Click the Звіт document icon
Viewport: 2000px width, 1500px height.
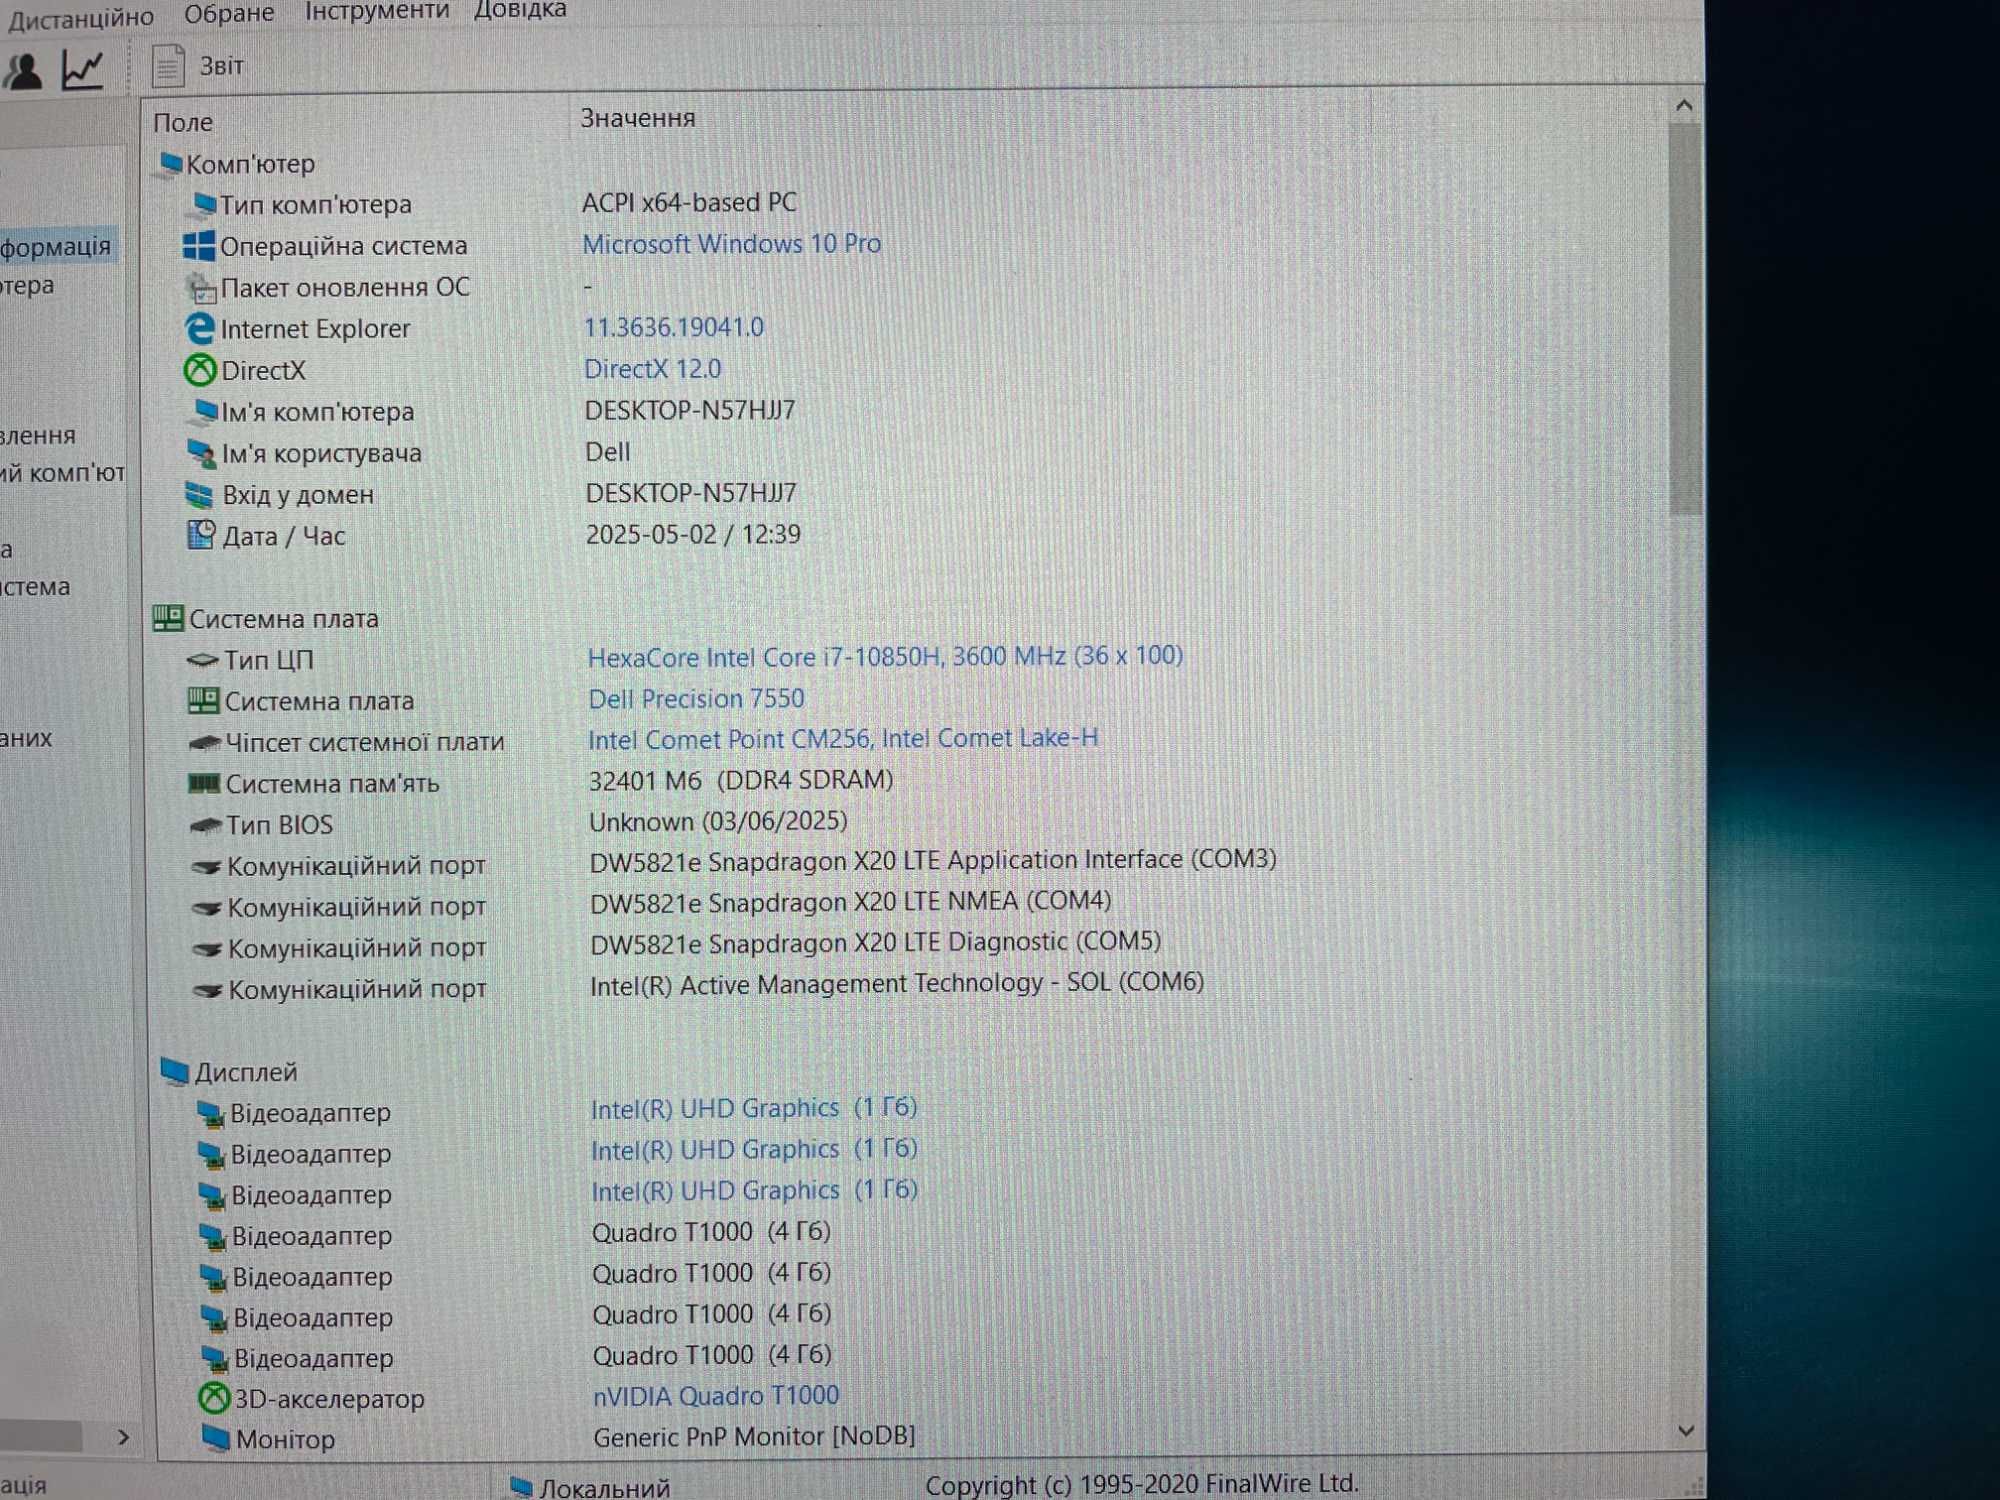point(168,66)
